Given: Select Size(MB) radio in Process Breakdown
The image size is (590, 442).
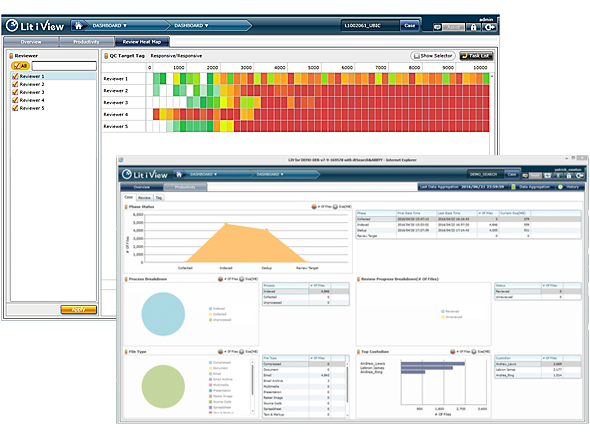Looking at the screenshot, I should click(x=242, y=279).
